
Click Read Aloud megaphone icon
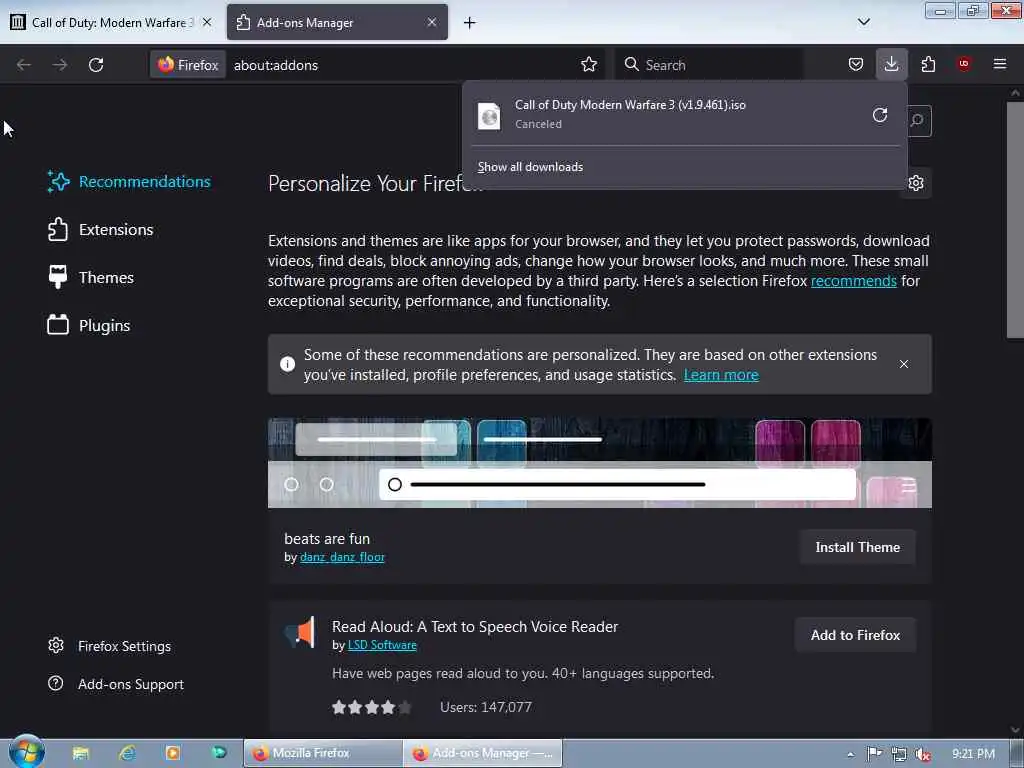tap(300, 632)
